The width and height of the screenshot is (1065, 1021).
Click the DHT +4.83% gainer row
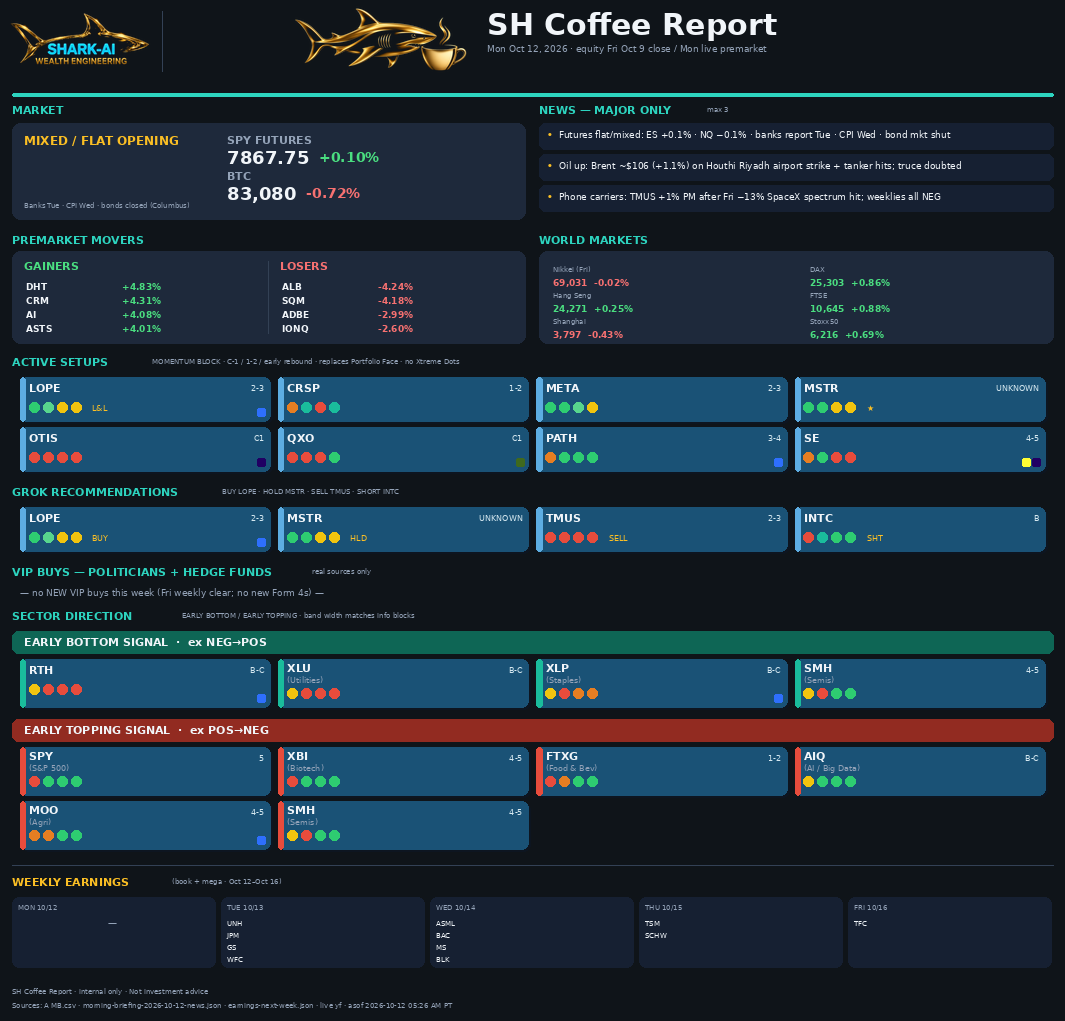[x=93, y=287]
